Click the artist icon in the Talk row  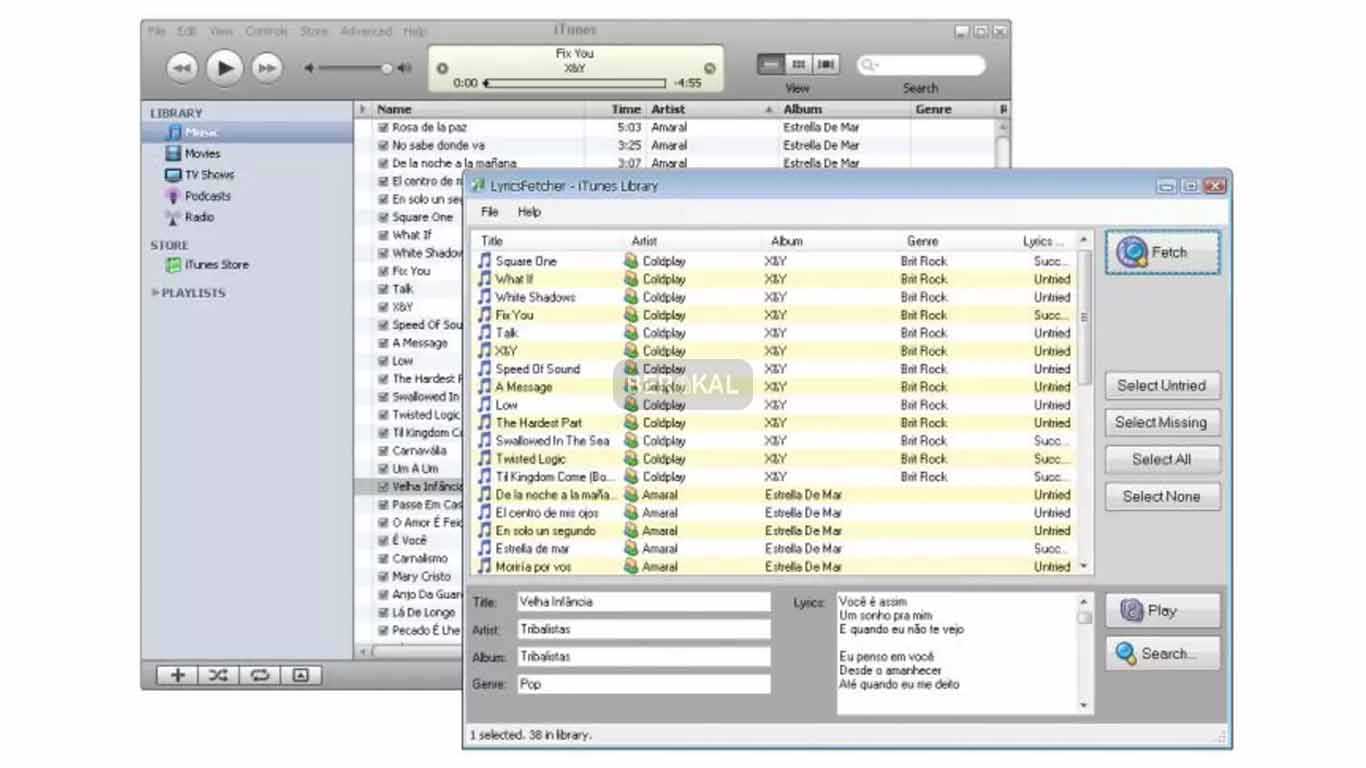(x=631, y=333)
